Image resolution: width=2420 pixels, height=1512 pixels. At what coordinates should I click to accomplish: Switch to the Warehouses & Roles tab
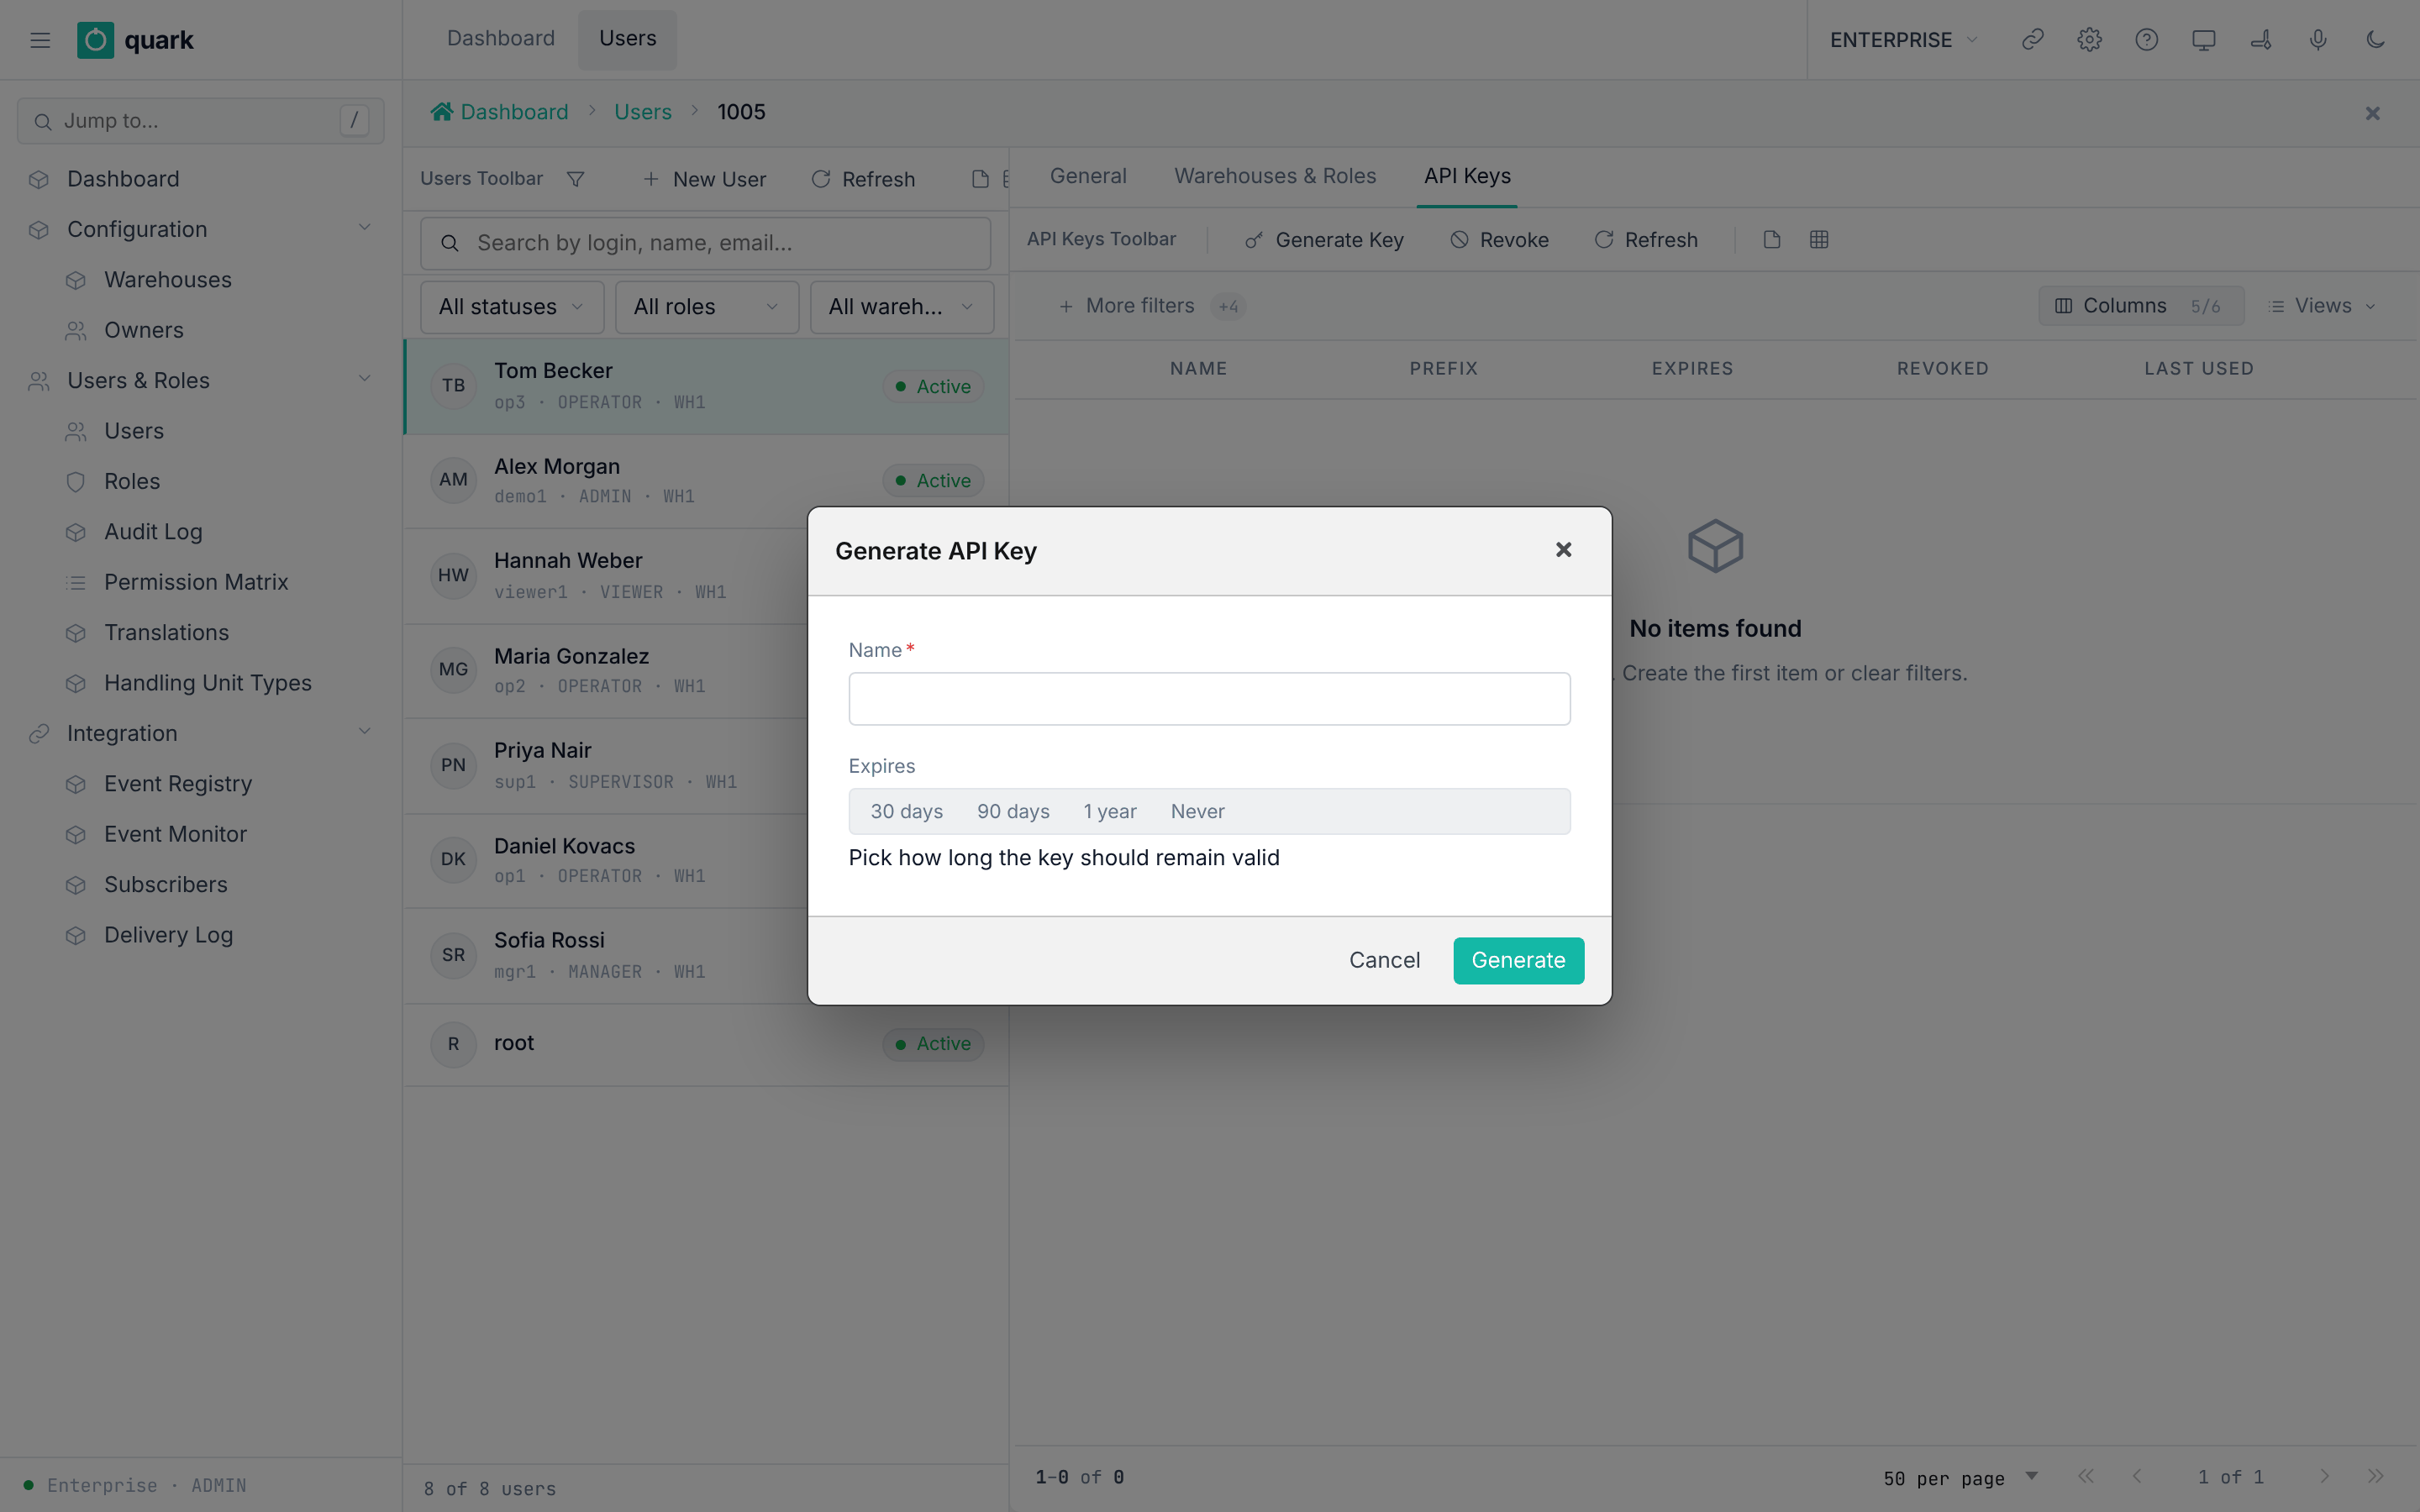(x=1275, y=176)
